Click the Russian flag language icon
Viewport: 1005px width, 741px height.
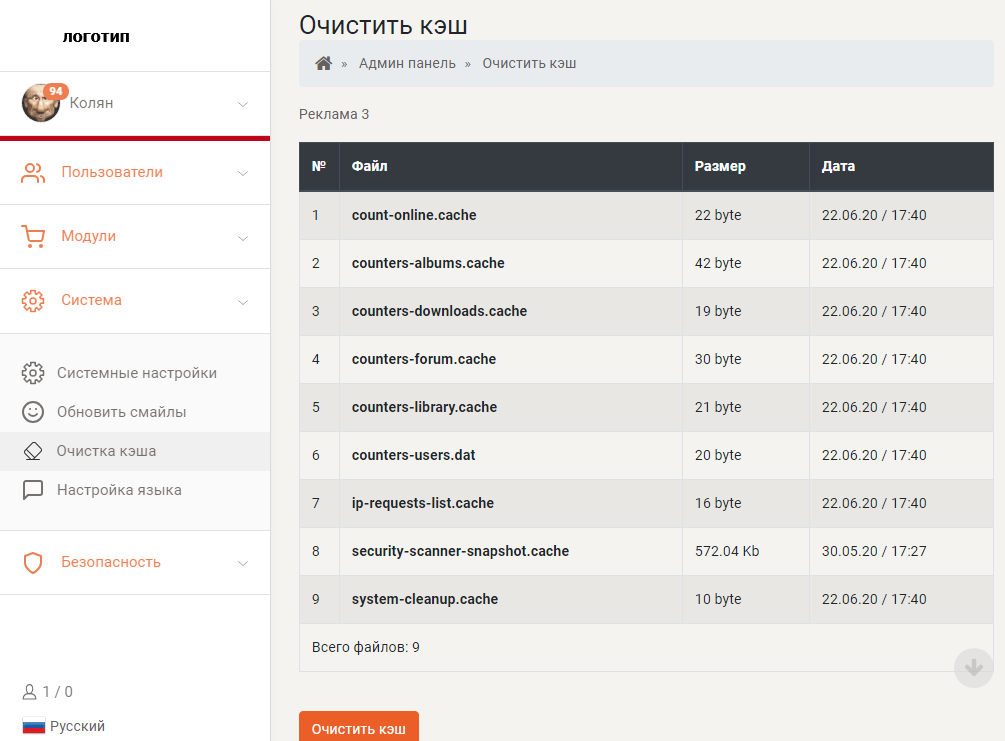point(34,727)
